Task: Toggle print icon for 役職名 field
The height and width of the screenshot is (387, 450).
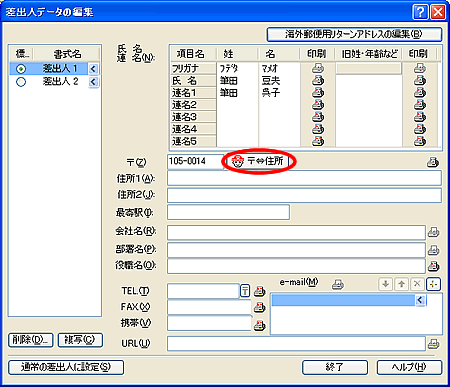Action: 433,266
